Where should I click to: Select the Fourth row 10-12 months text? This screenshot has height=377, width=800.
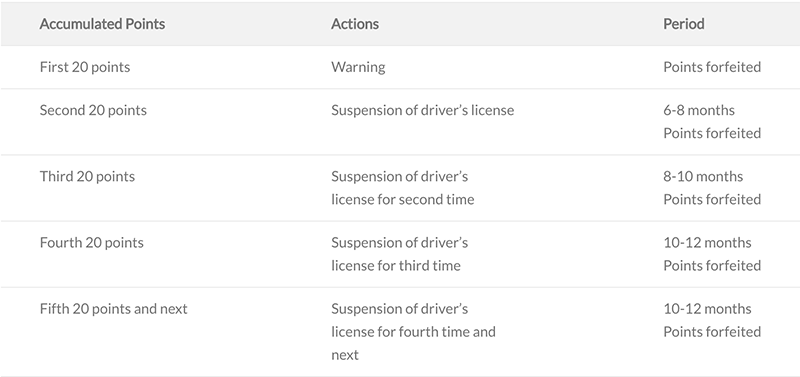(x=707, y=243)
